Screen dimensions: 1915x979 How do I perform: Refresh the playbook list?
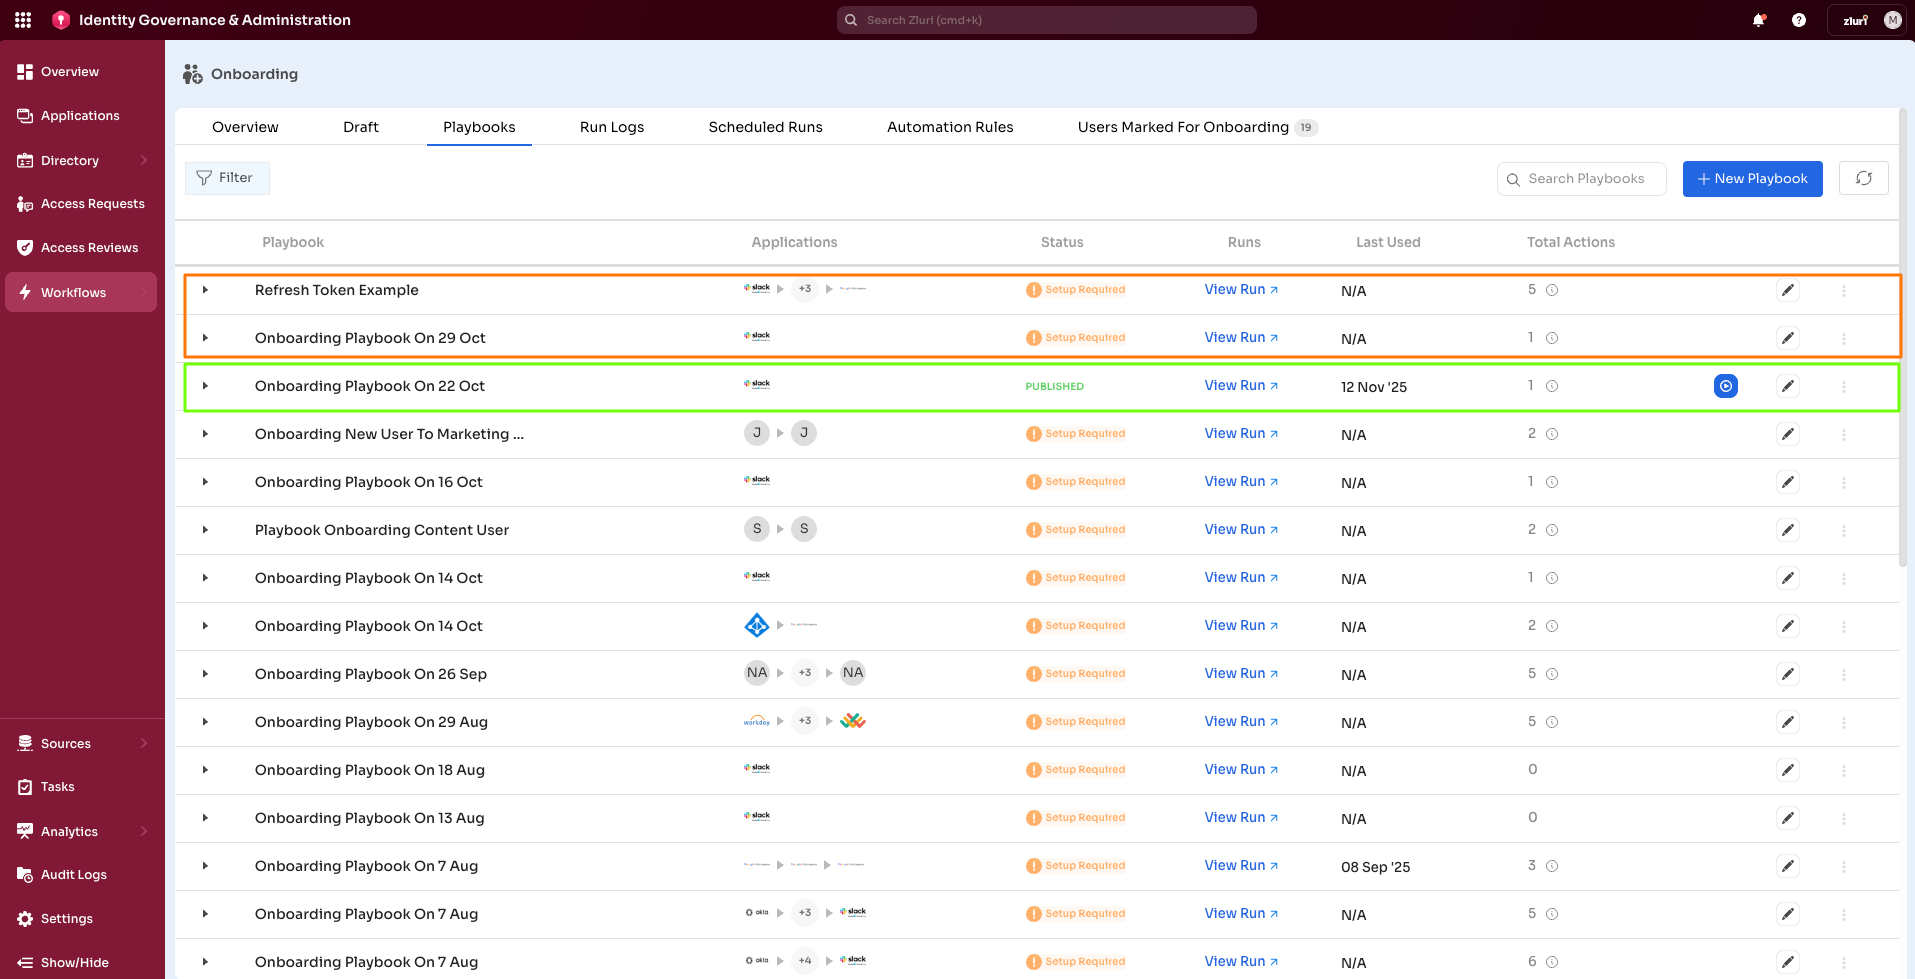click(1863, 178)
